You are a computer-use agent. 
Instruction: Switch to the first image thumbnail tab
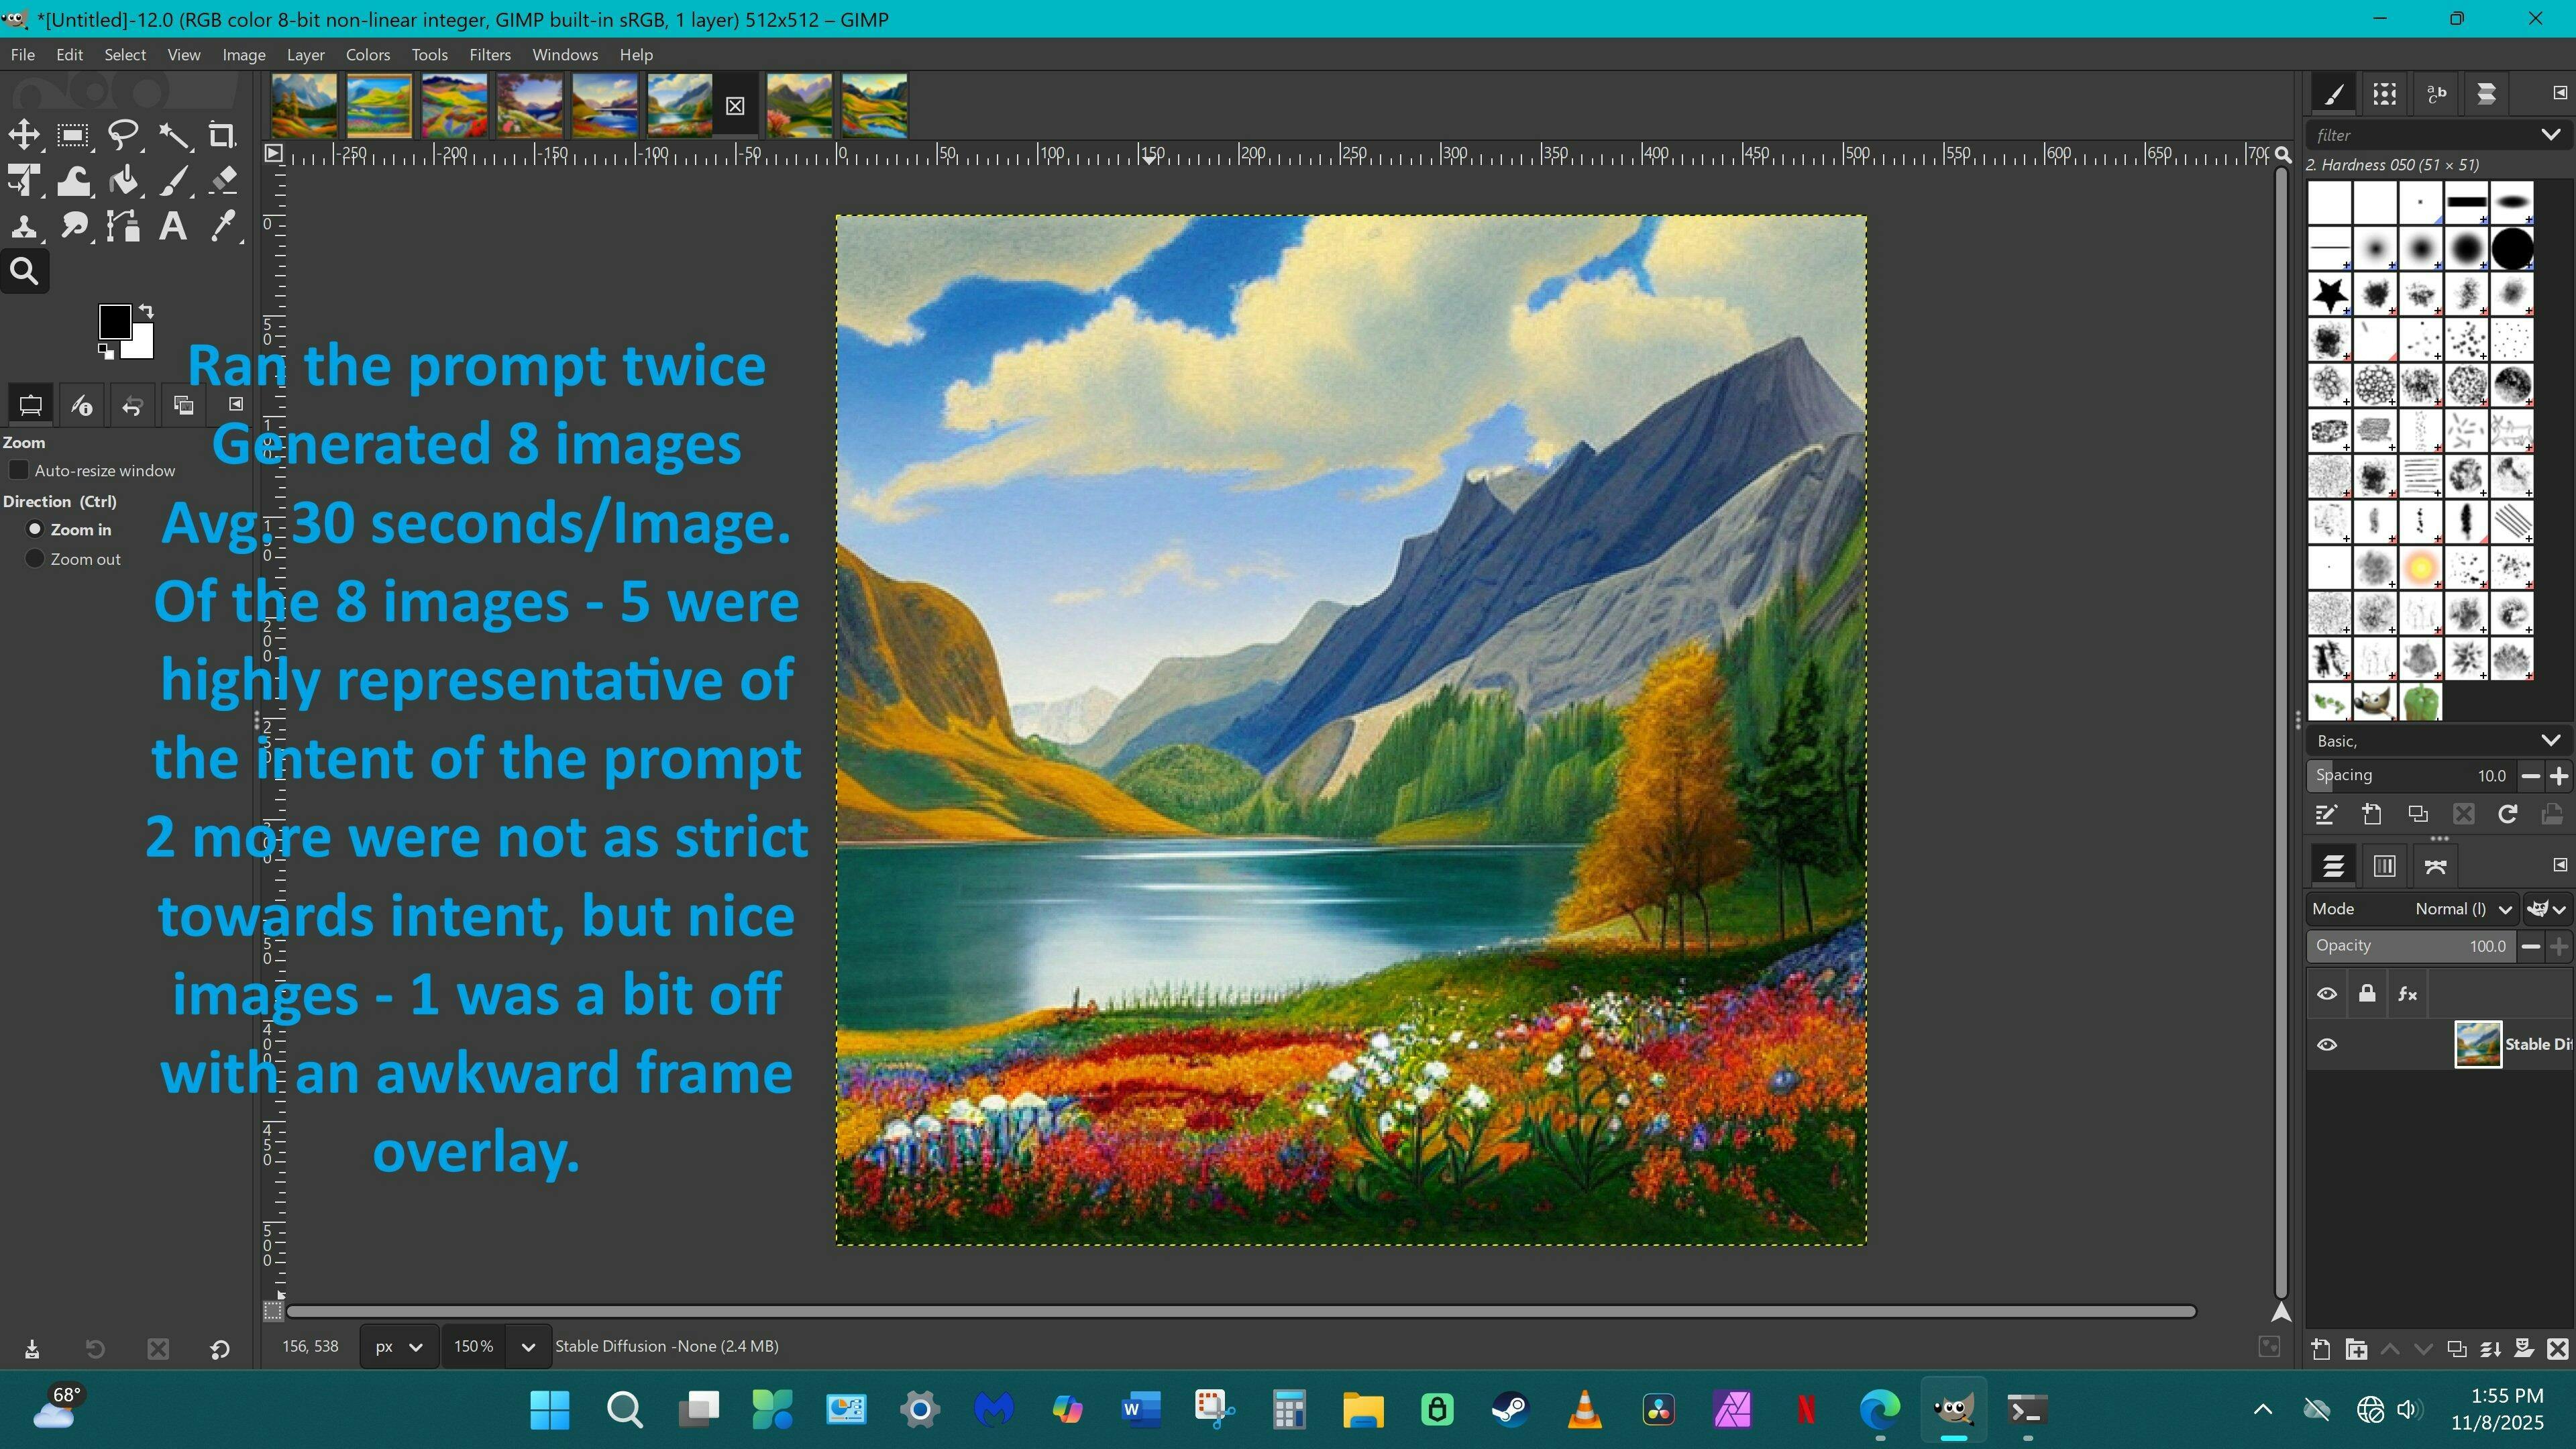(x=304, y=105)
